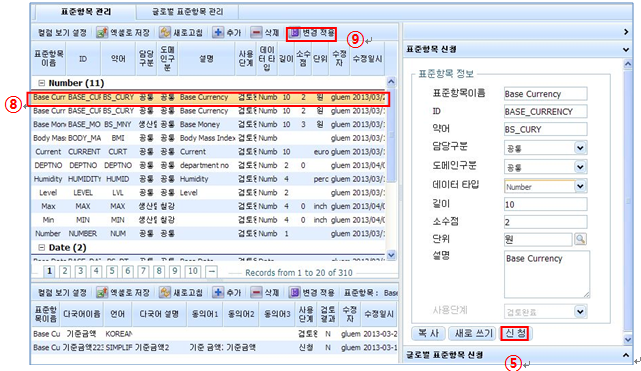Click 컬럼 보기 설정 in lower grid toolbar
The width and height of the screenshot is (641, 371).
(62, 293)
